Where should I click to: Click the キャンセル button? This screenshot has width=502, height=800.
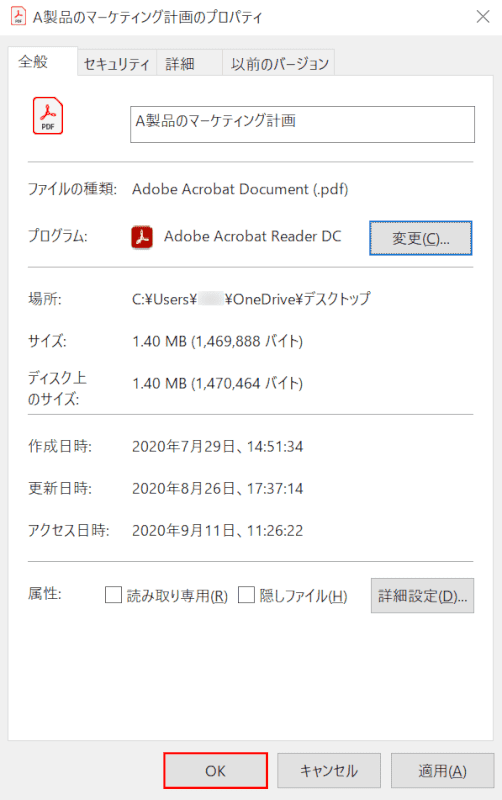329,770
